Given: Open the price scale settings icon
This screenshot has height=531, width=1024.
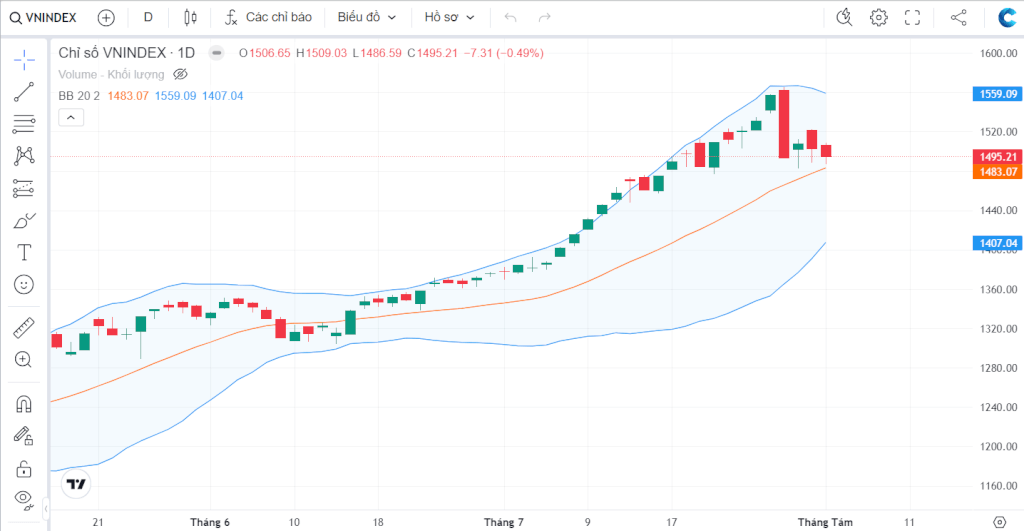Looking at the screenshot, I should coord(999,522).
